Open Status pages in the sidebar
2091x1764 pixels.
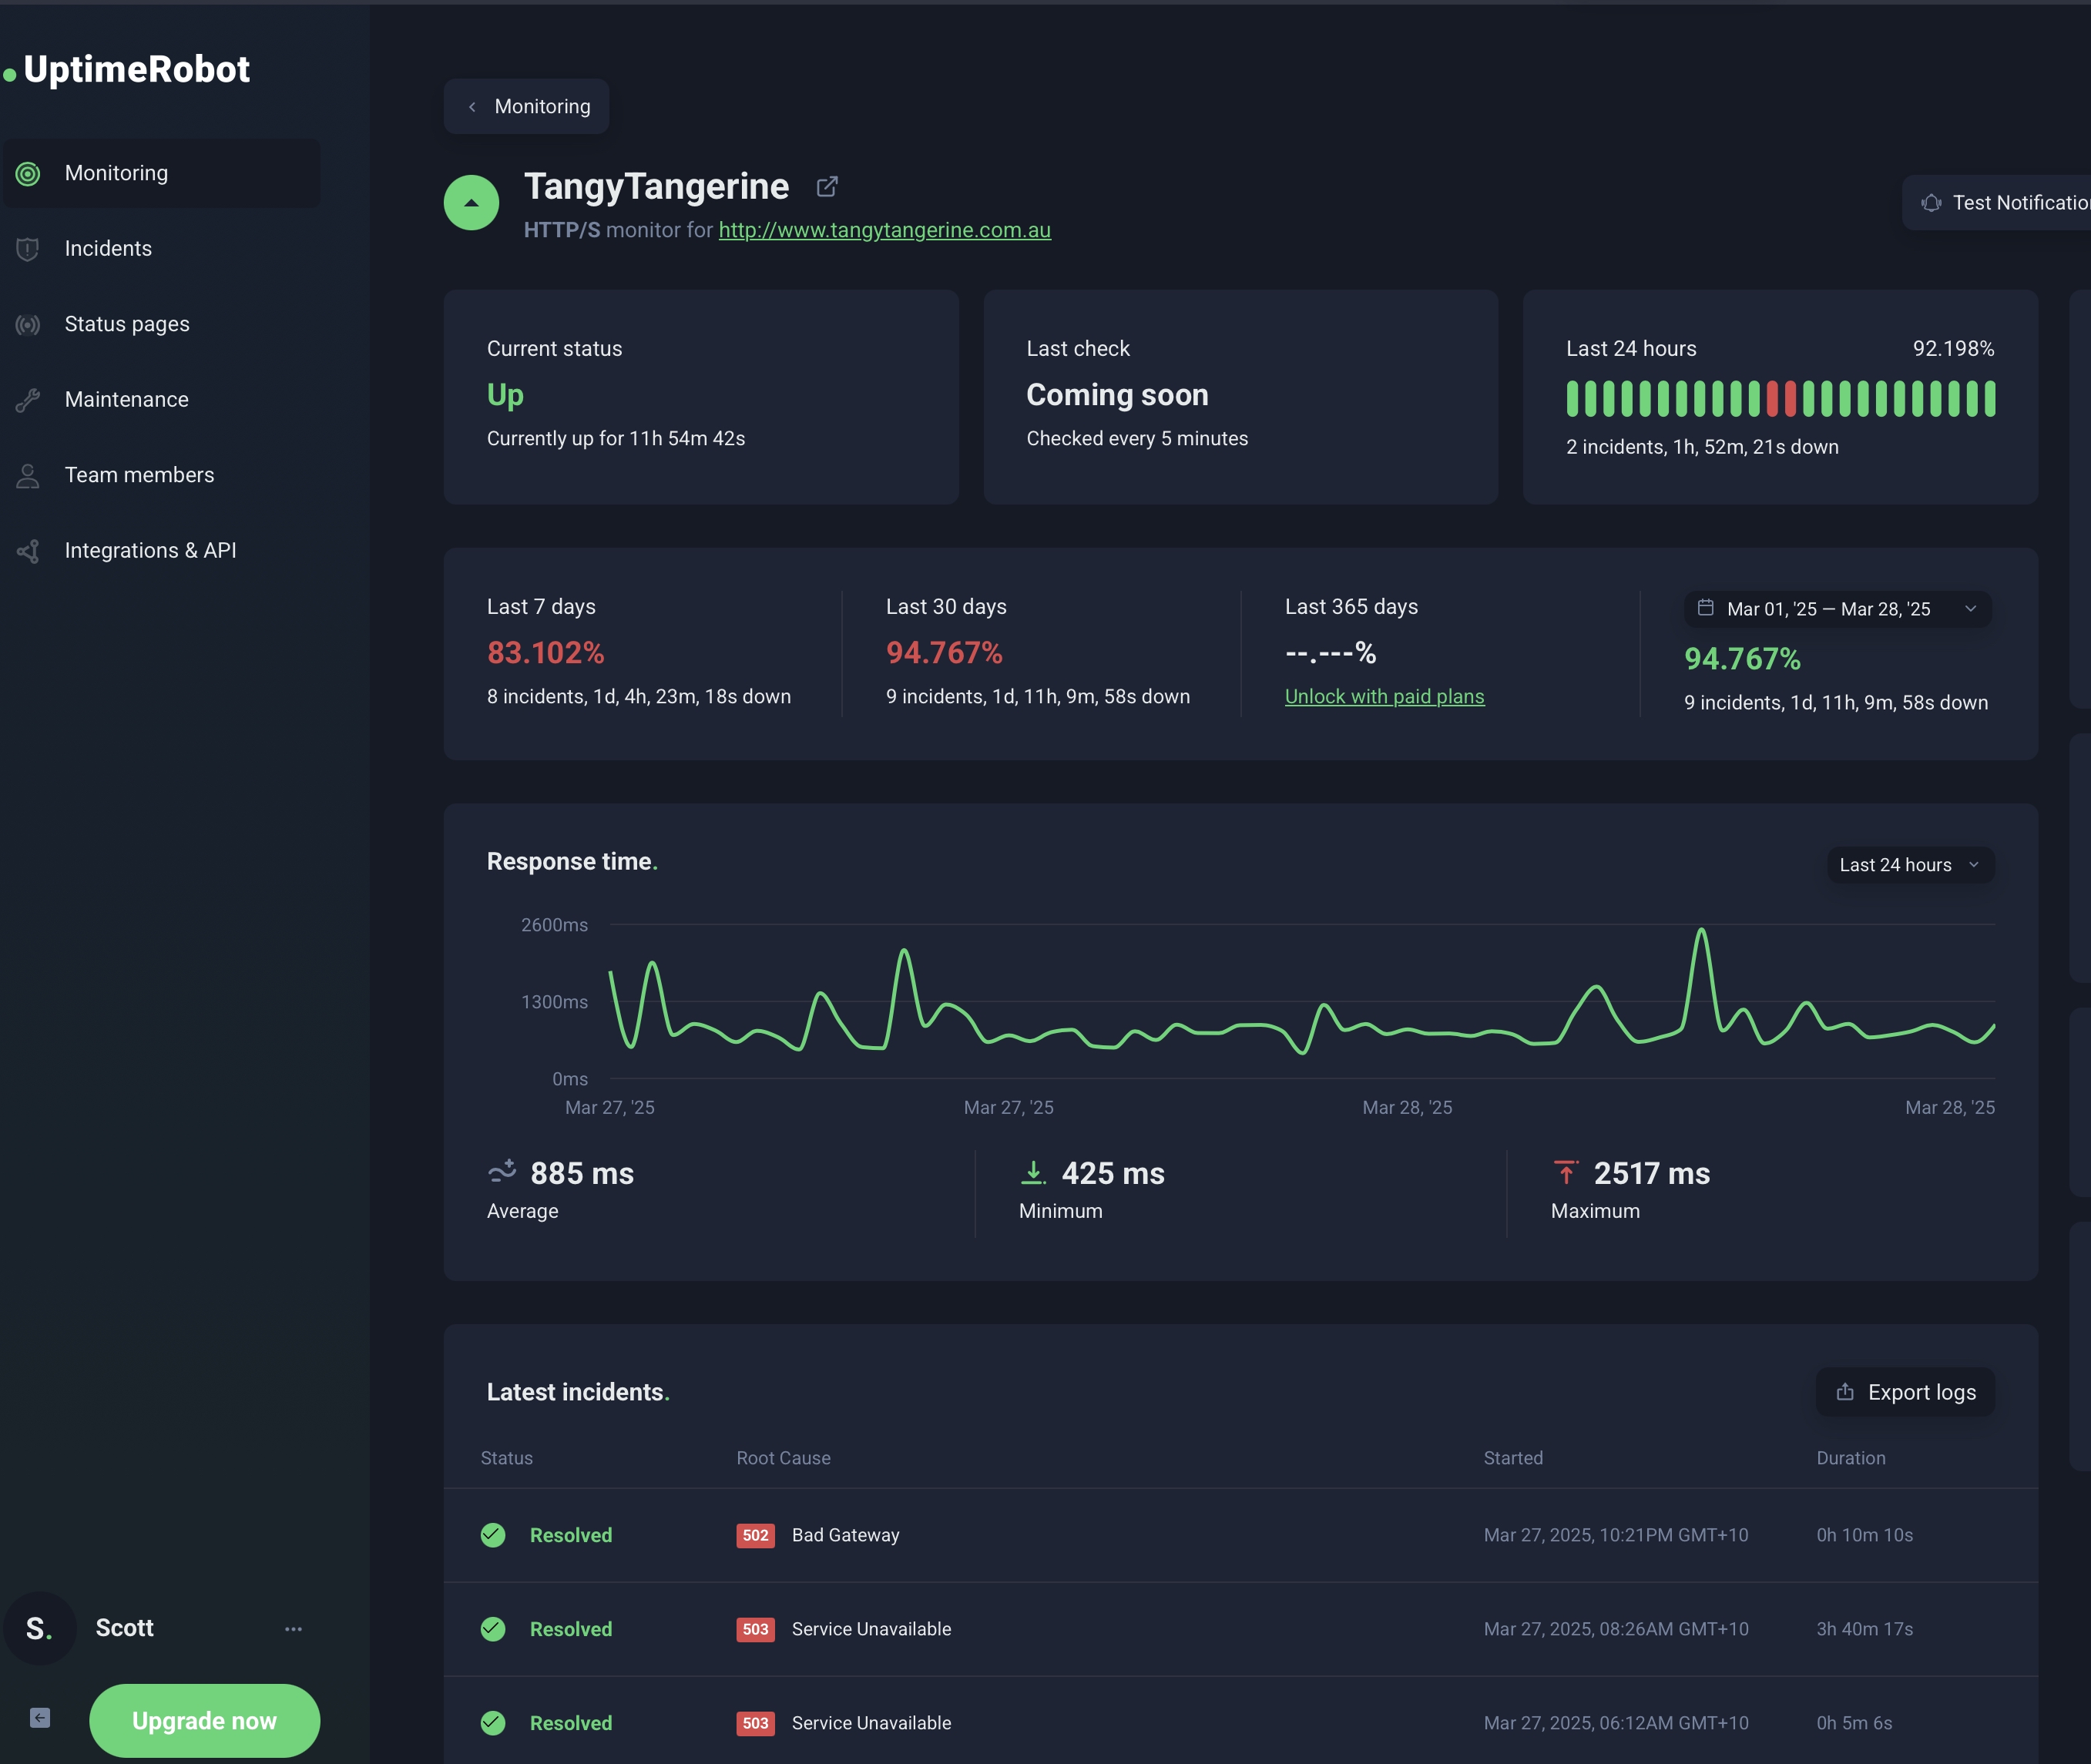pyautogui.click(x=162, y=324)
